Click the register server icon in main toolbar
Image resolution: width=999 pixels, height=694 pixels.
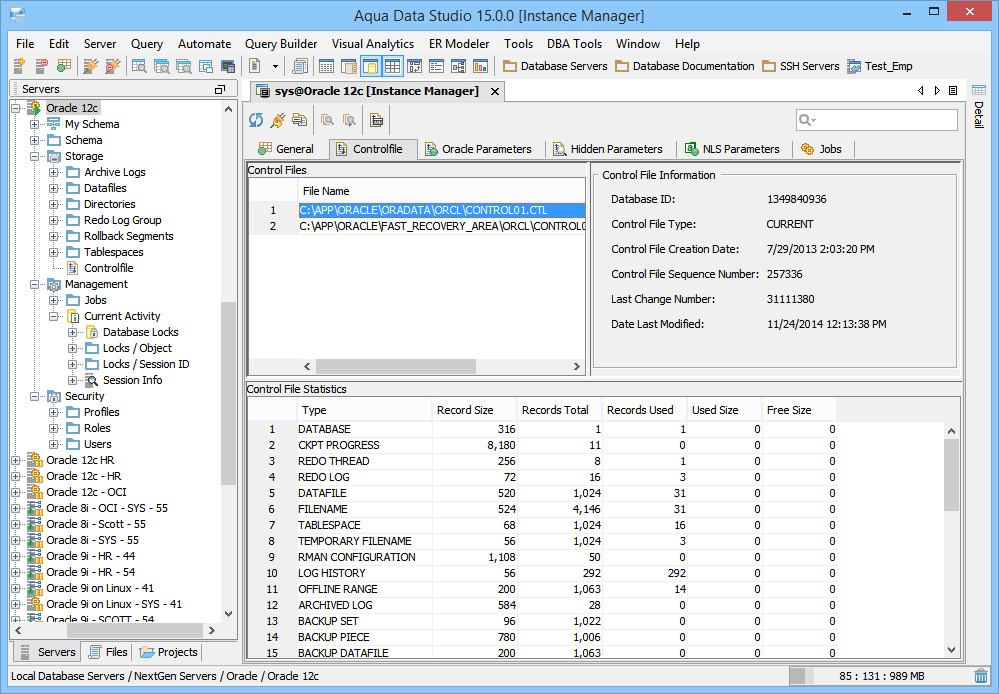pyautogui.click(x=19, y=66)
